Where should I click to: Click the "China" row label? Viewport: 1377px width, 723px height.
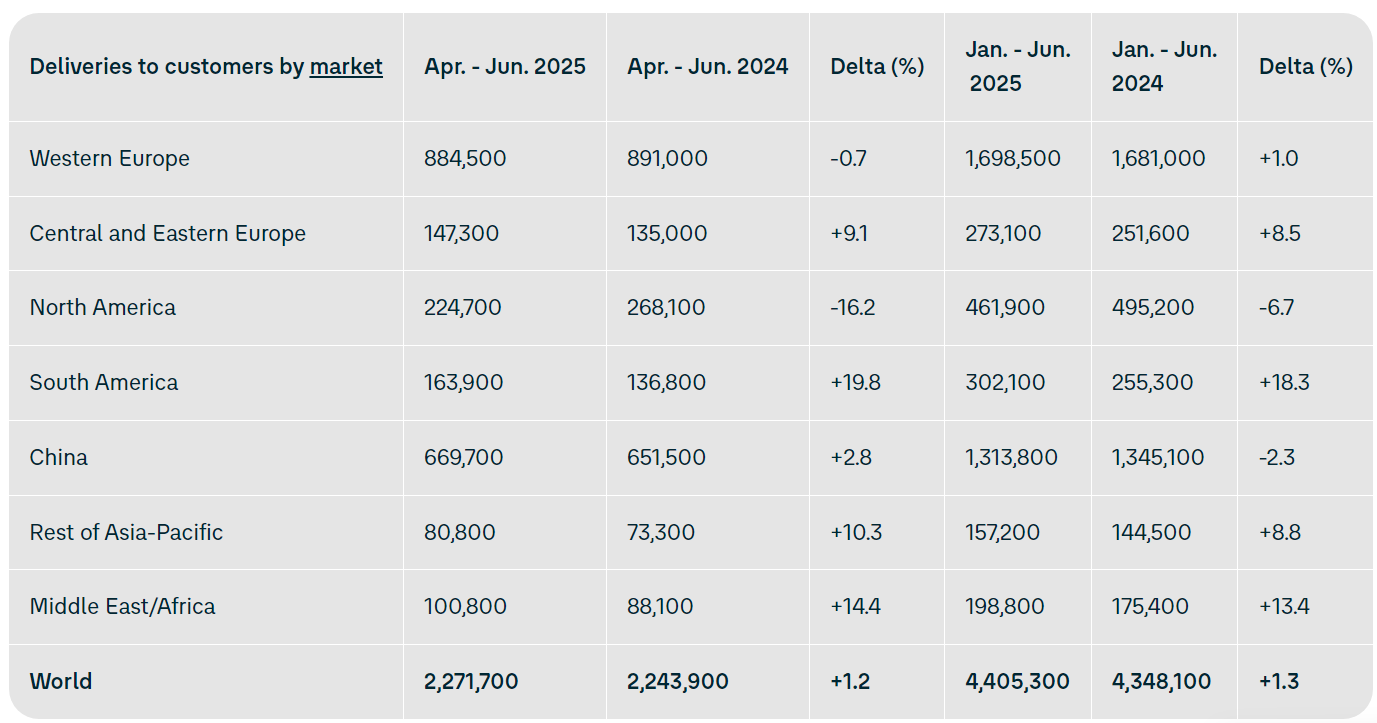(59, 458)
